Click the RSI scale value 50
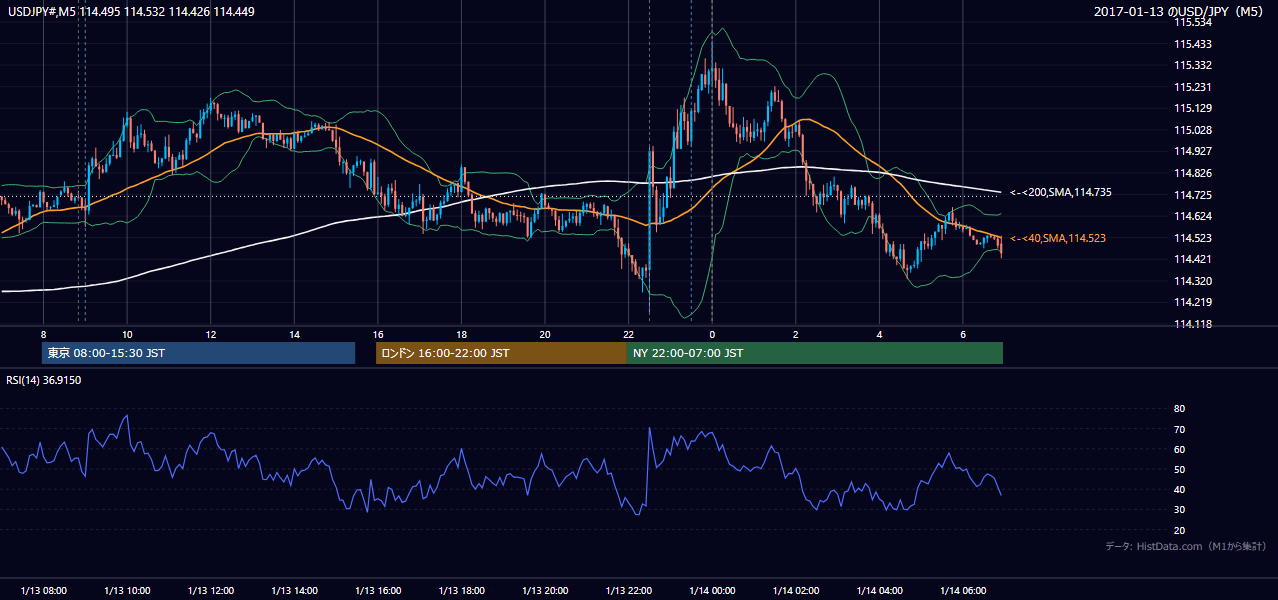 click(1179, 469)
